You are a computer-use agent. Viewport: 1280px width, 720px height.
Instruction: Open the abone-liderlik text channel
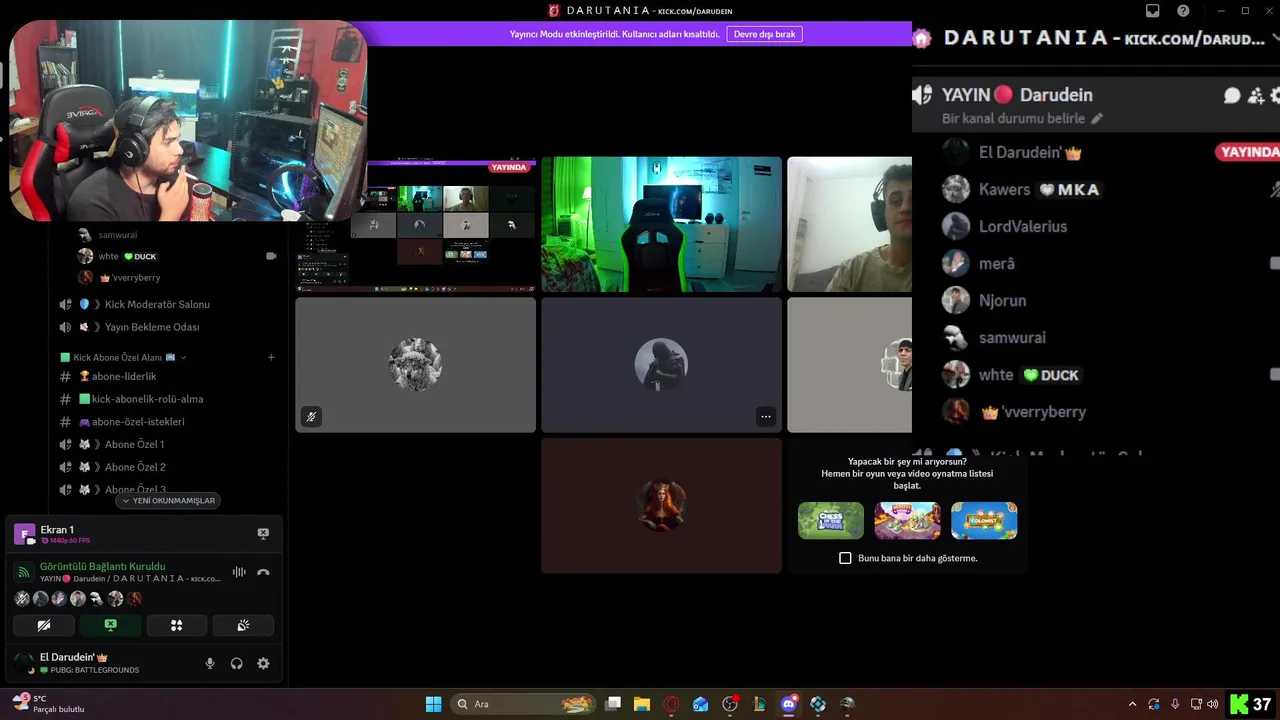(x=124, y=376)
